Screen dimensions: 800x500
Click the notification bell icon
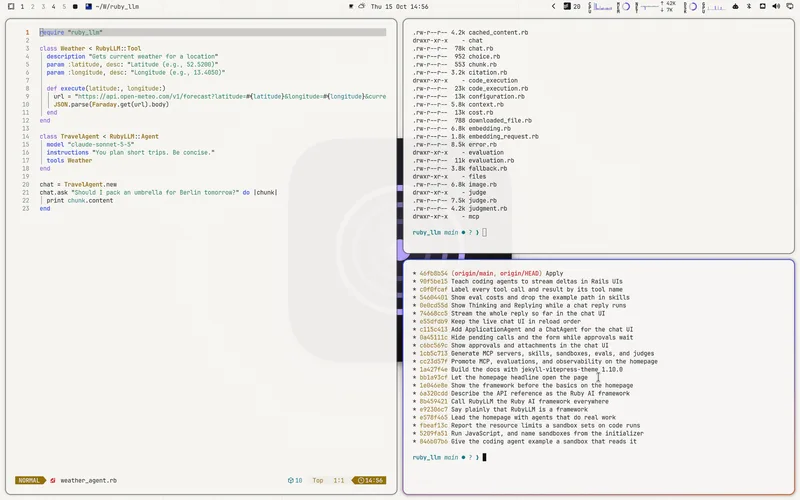click(735, 7)
